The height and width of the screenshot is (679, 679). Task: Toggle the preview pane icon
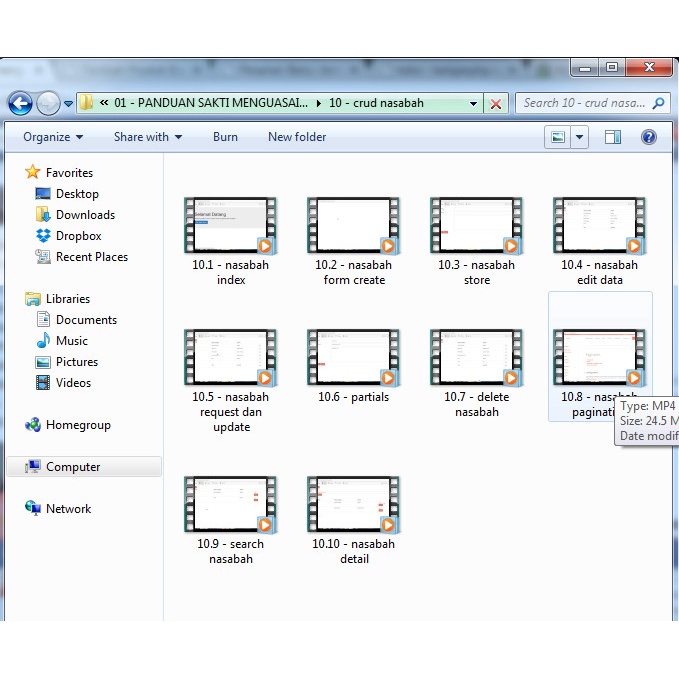[x=613, y=137]
